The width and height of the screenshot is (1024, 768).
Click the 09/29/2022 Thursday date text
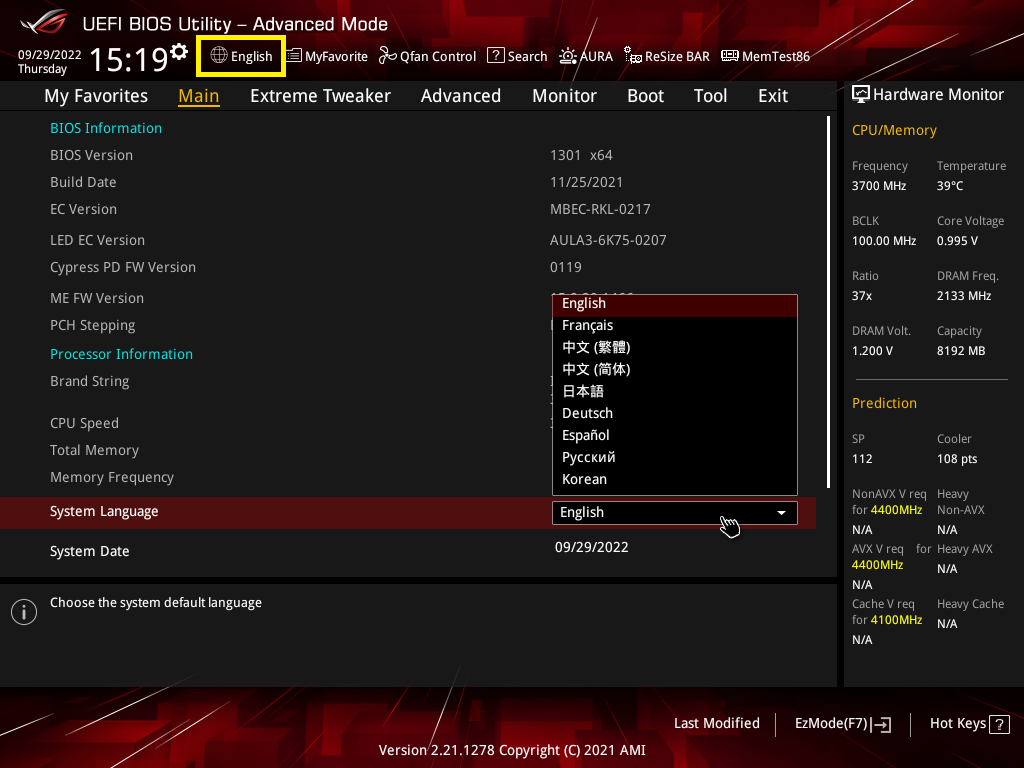pos(50,61)
